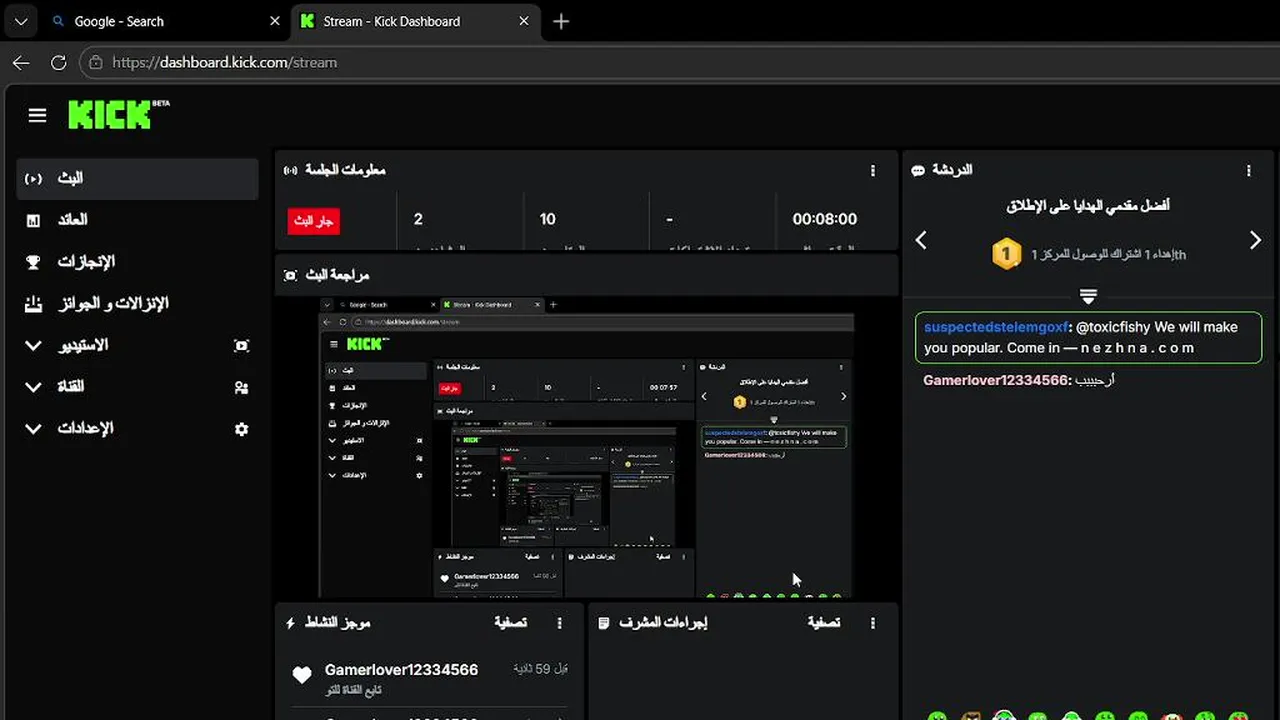Viewport: 1280px width, 720px height.
Task: View site information icon in the address bar
Action: [x=95, y=62]
